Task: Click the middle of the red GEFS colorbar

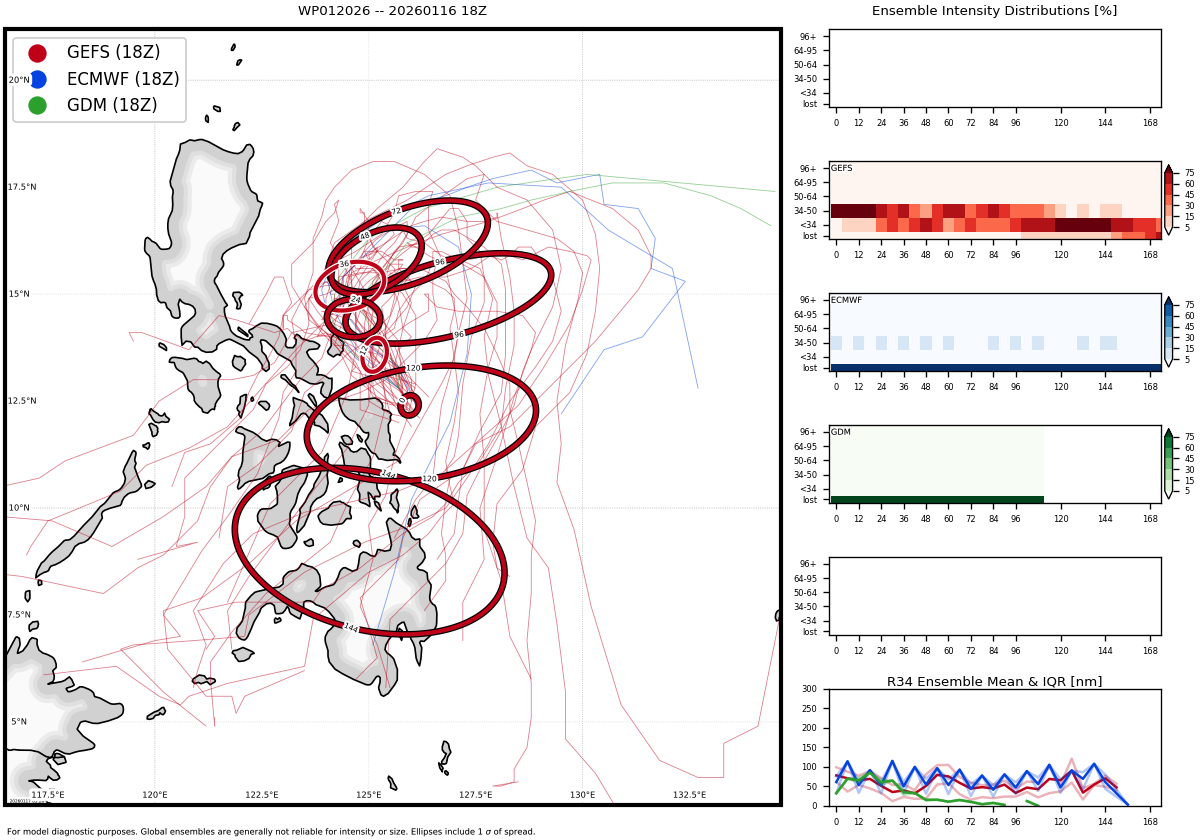Action: [x=1168, y=200]
